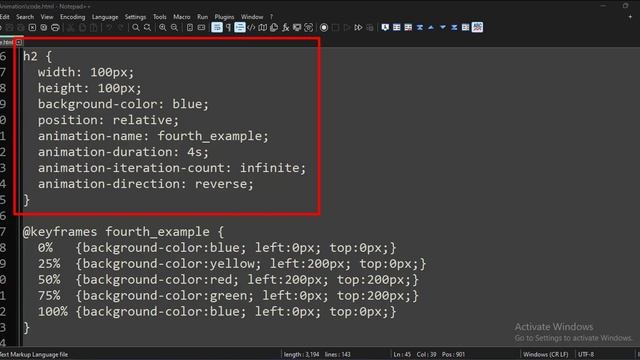Open the Settings menu
Screen dimensions: 640x360
(135, 17)
